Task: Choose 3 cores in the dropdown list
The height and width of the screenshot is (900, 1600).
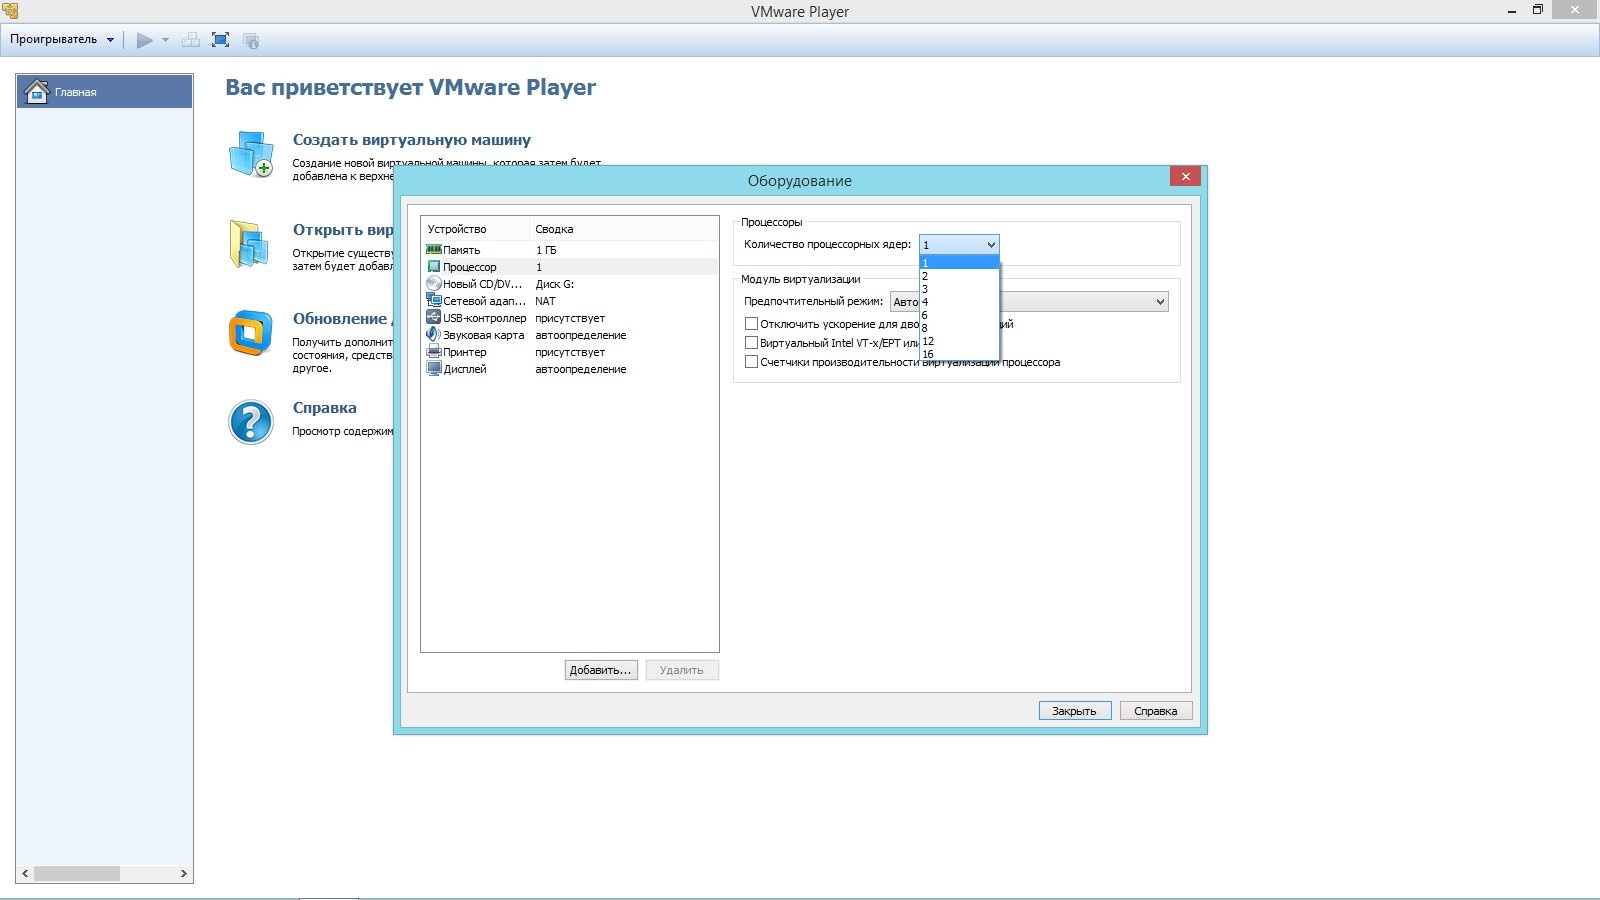Action: click(959, 289)
